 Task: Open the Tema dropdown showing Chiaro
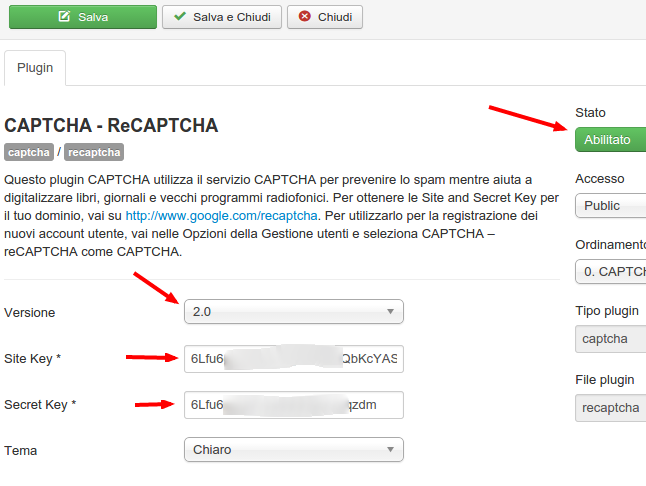[x=294, y=449]
